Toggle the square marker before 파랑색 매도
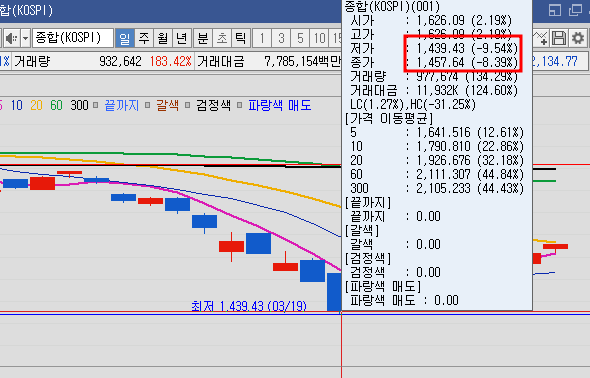The width and height of the screenshot is (590, 378). coord(239,105)
